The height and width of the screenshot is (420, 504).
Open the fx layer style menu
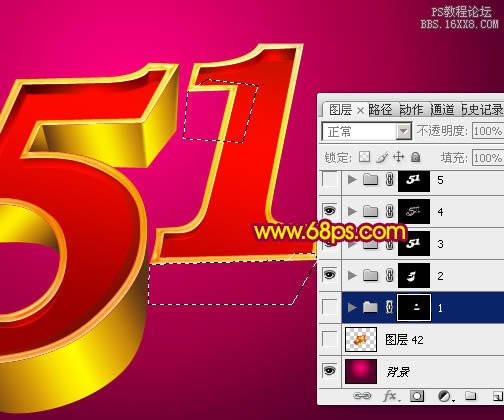(x=391, y=396)
